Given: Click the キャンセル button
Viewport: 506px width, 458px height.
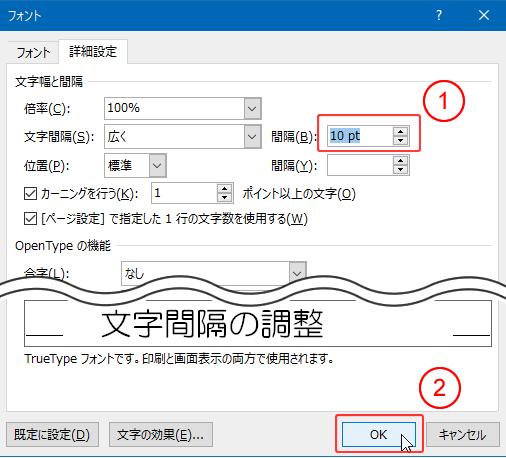Looking at the screenshot, I should pyautogui.click(x=463, y=434).
